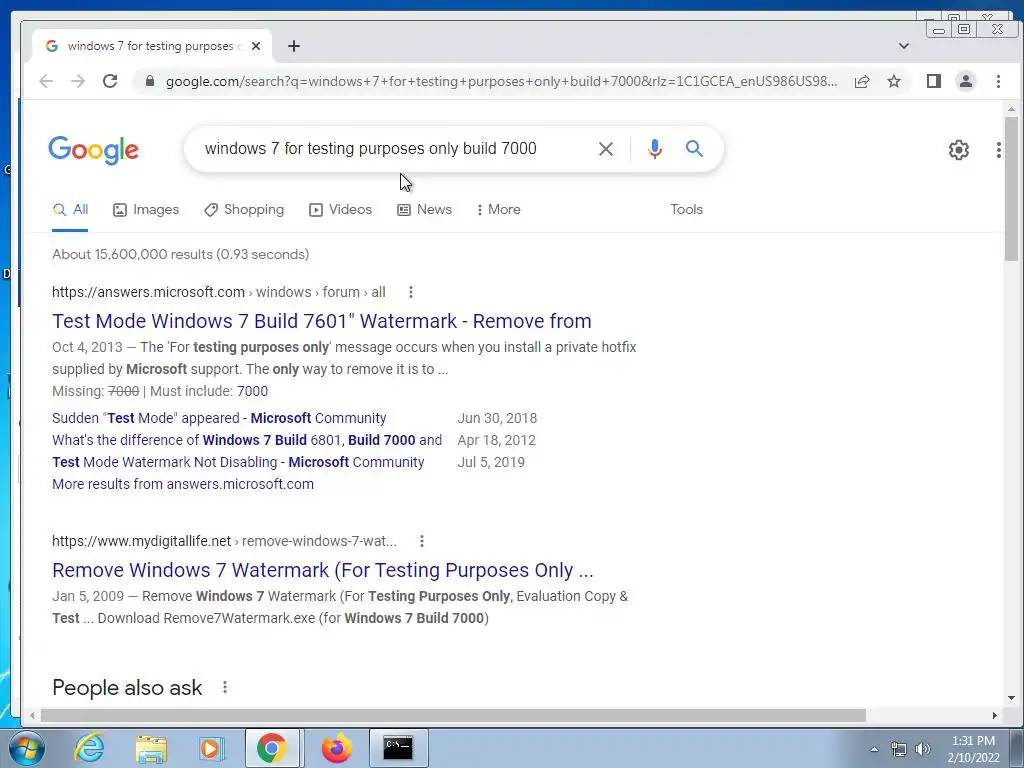Click the vertical scrollbar down arrow

pyautogui.click(x=1011, y=697)
